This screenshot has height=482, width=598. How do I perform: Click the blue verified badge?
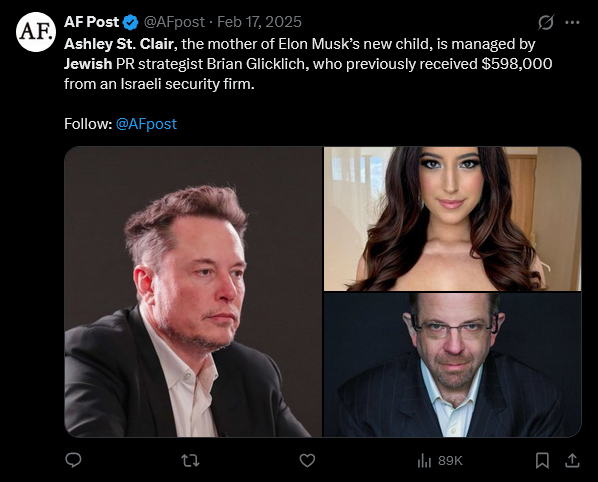click(130, 23)
